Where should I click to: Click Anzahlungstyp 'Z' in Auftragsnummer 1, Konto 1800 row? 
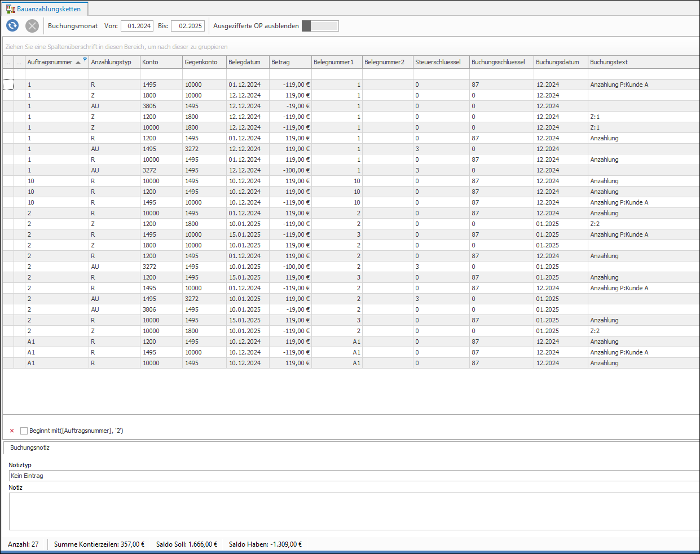(x=92, y=95)
